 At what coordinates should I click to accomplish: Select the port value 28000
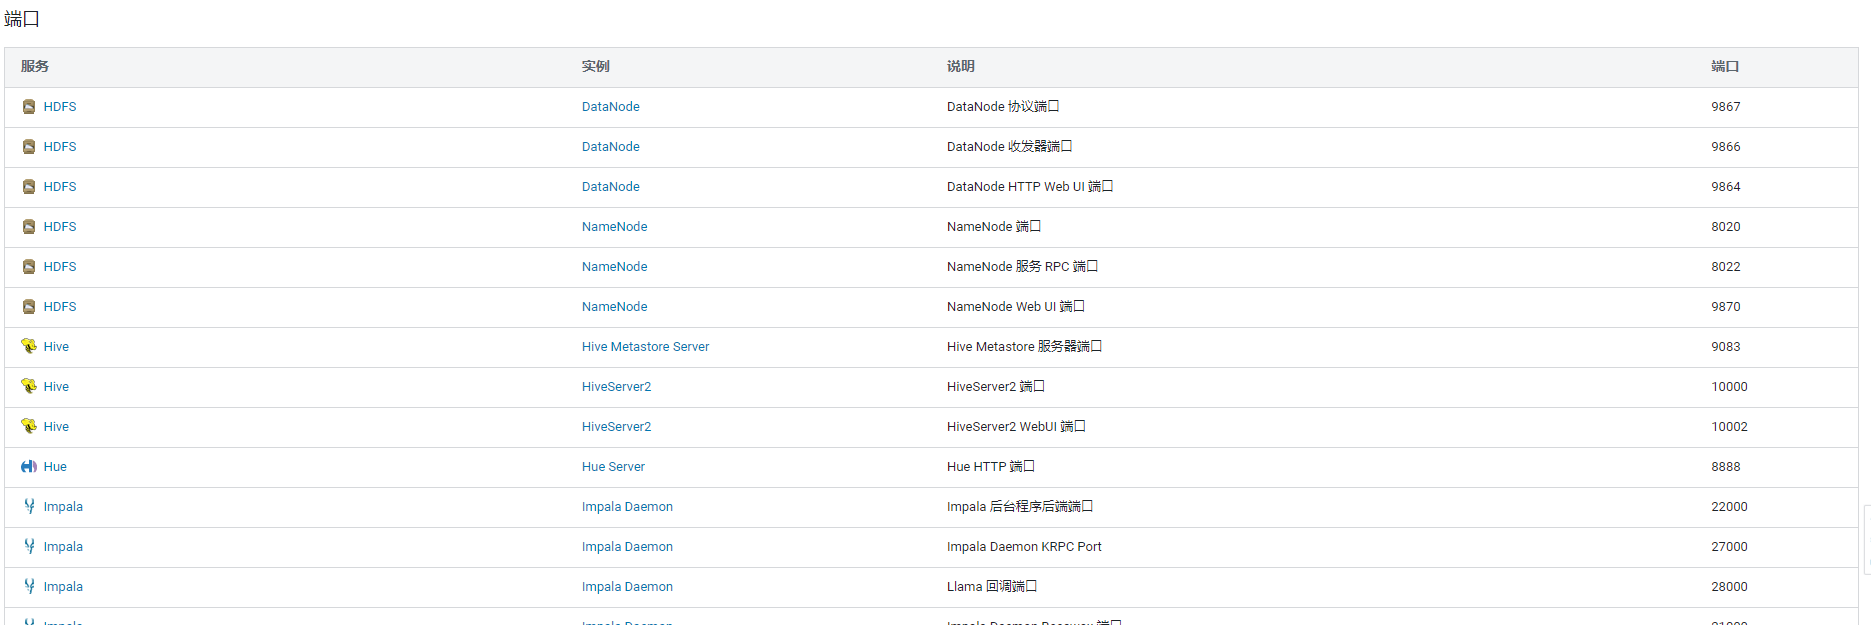pos(1730,587)
